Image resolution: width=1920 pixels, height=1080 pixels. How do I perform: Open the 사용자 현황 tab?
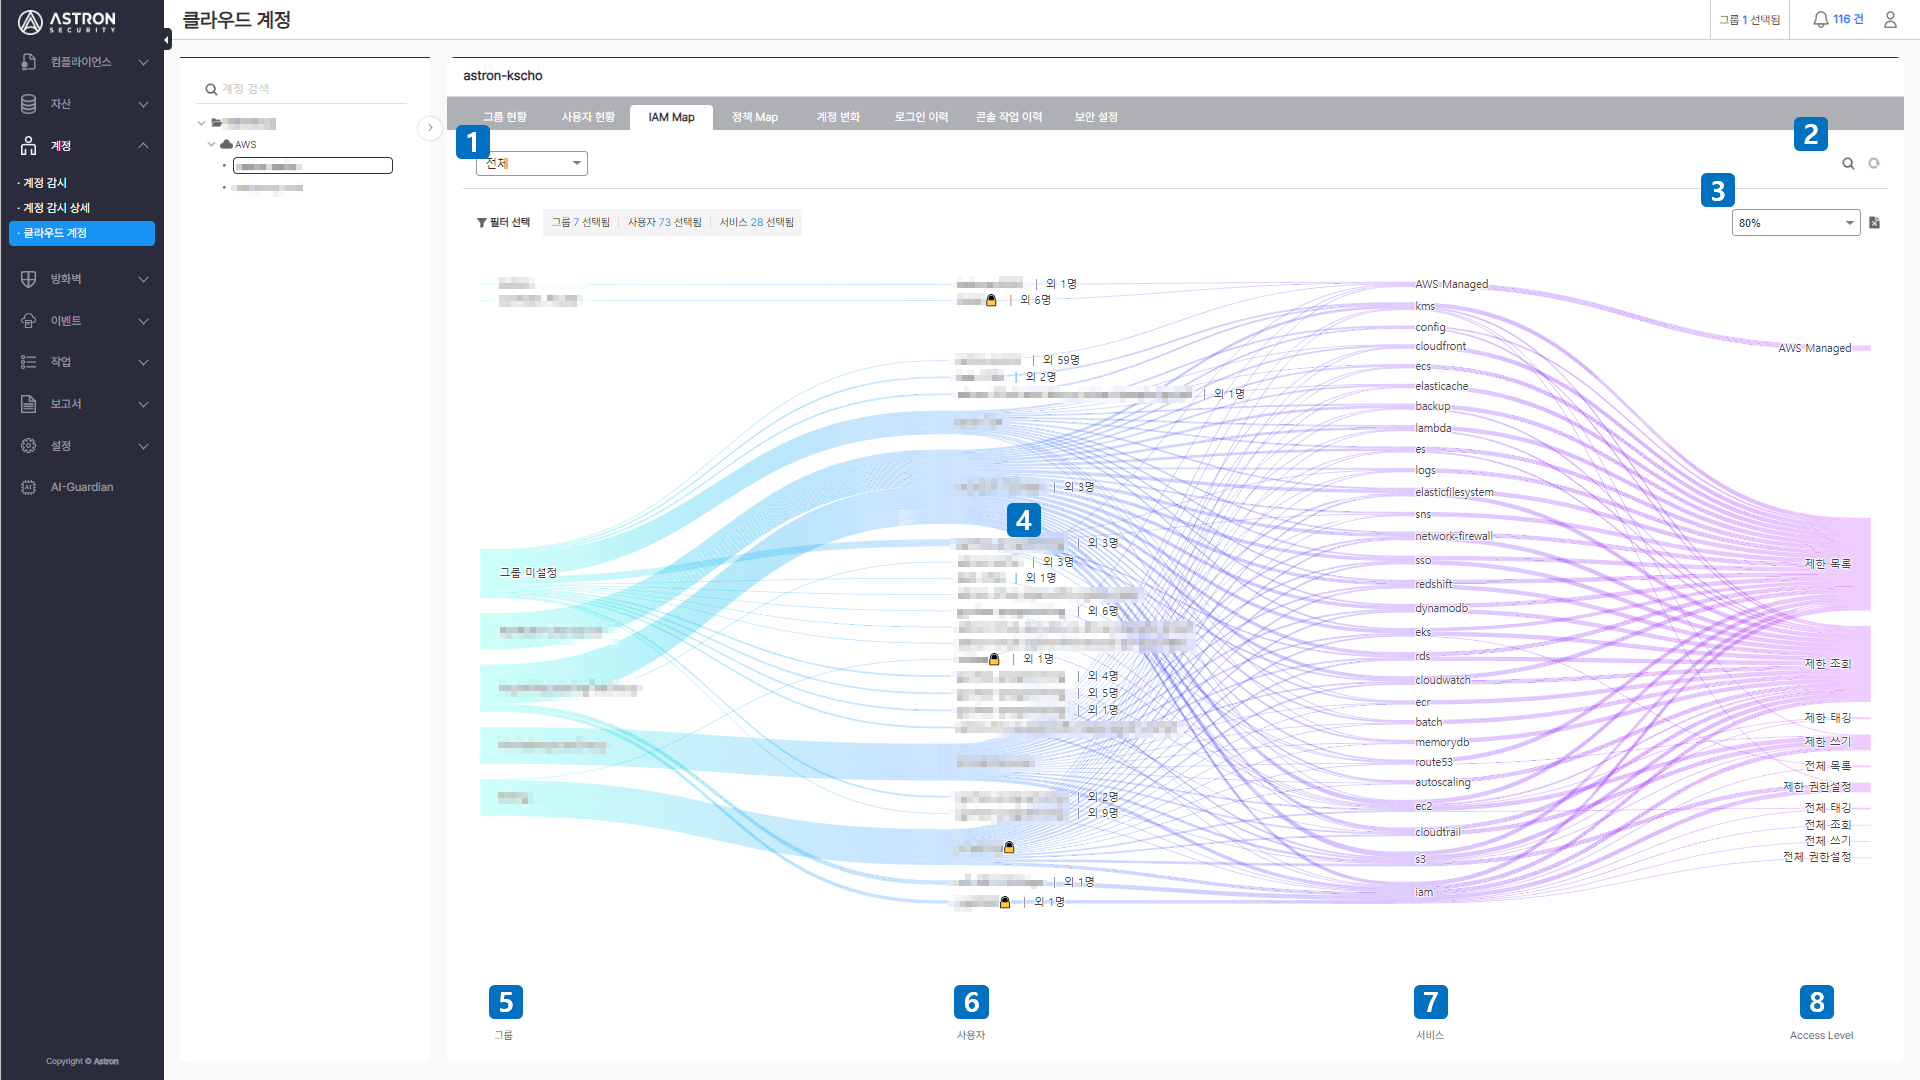(588, 117)
